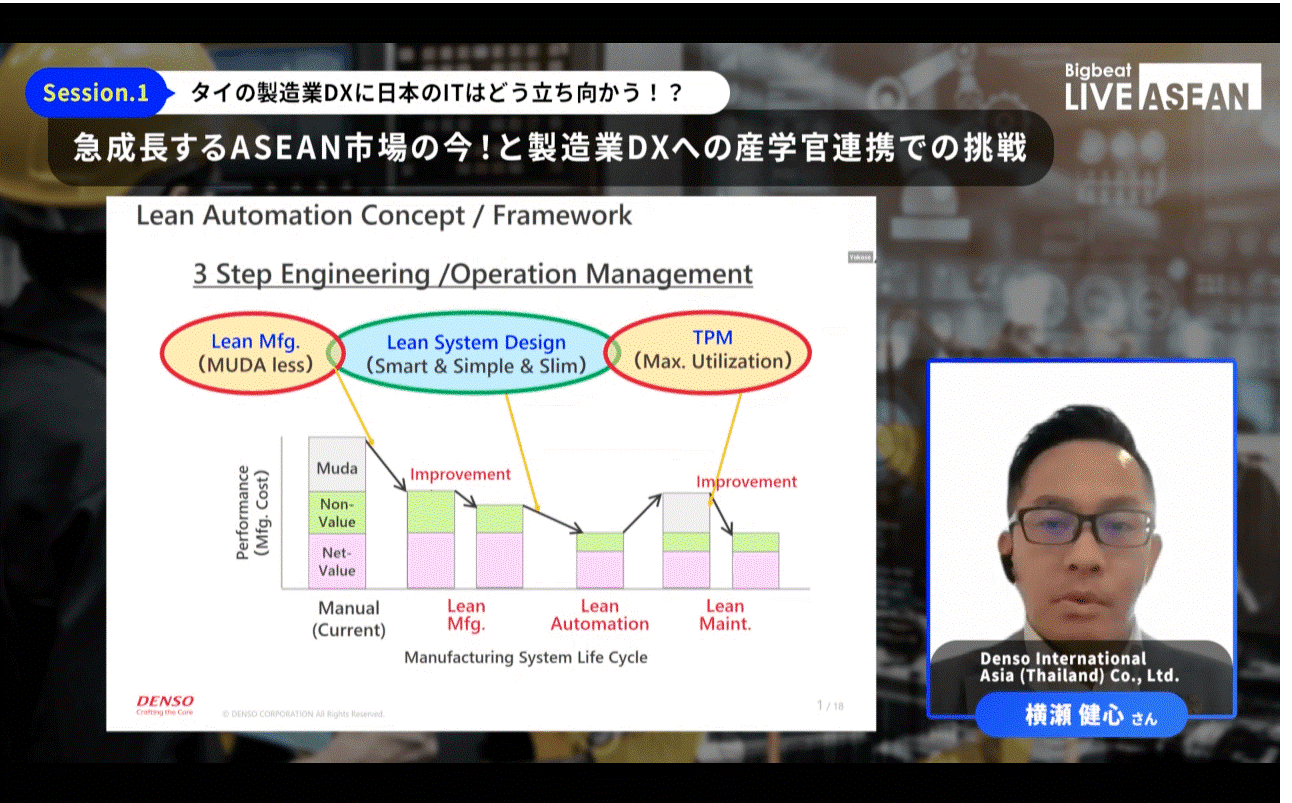Select the speaker webcam video thumbnail
1292x803 pixels.
point(1081,538)
